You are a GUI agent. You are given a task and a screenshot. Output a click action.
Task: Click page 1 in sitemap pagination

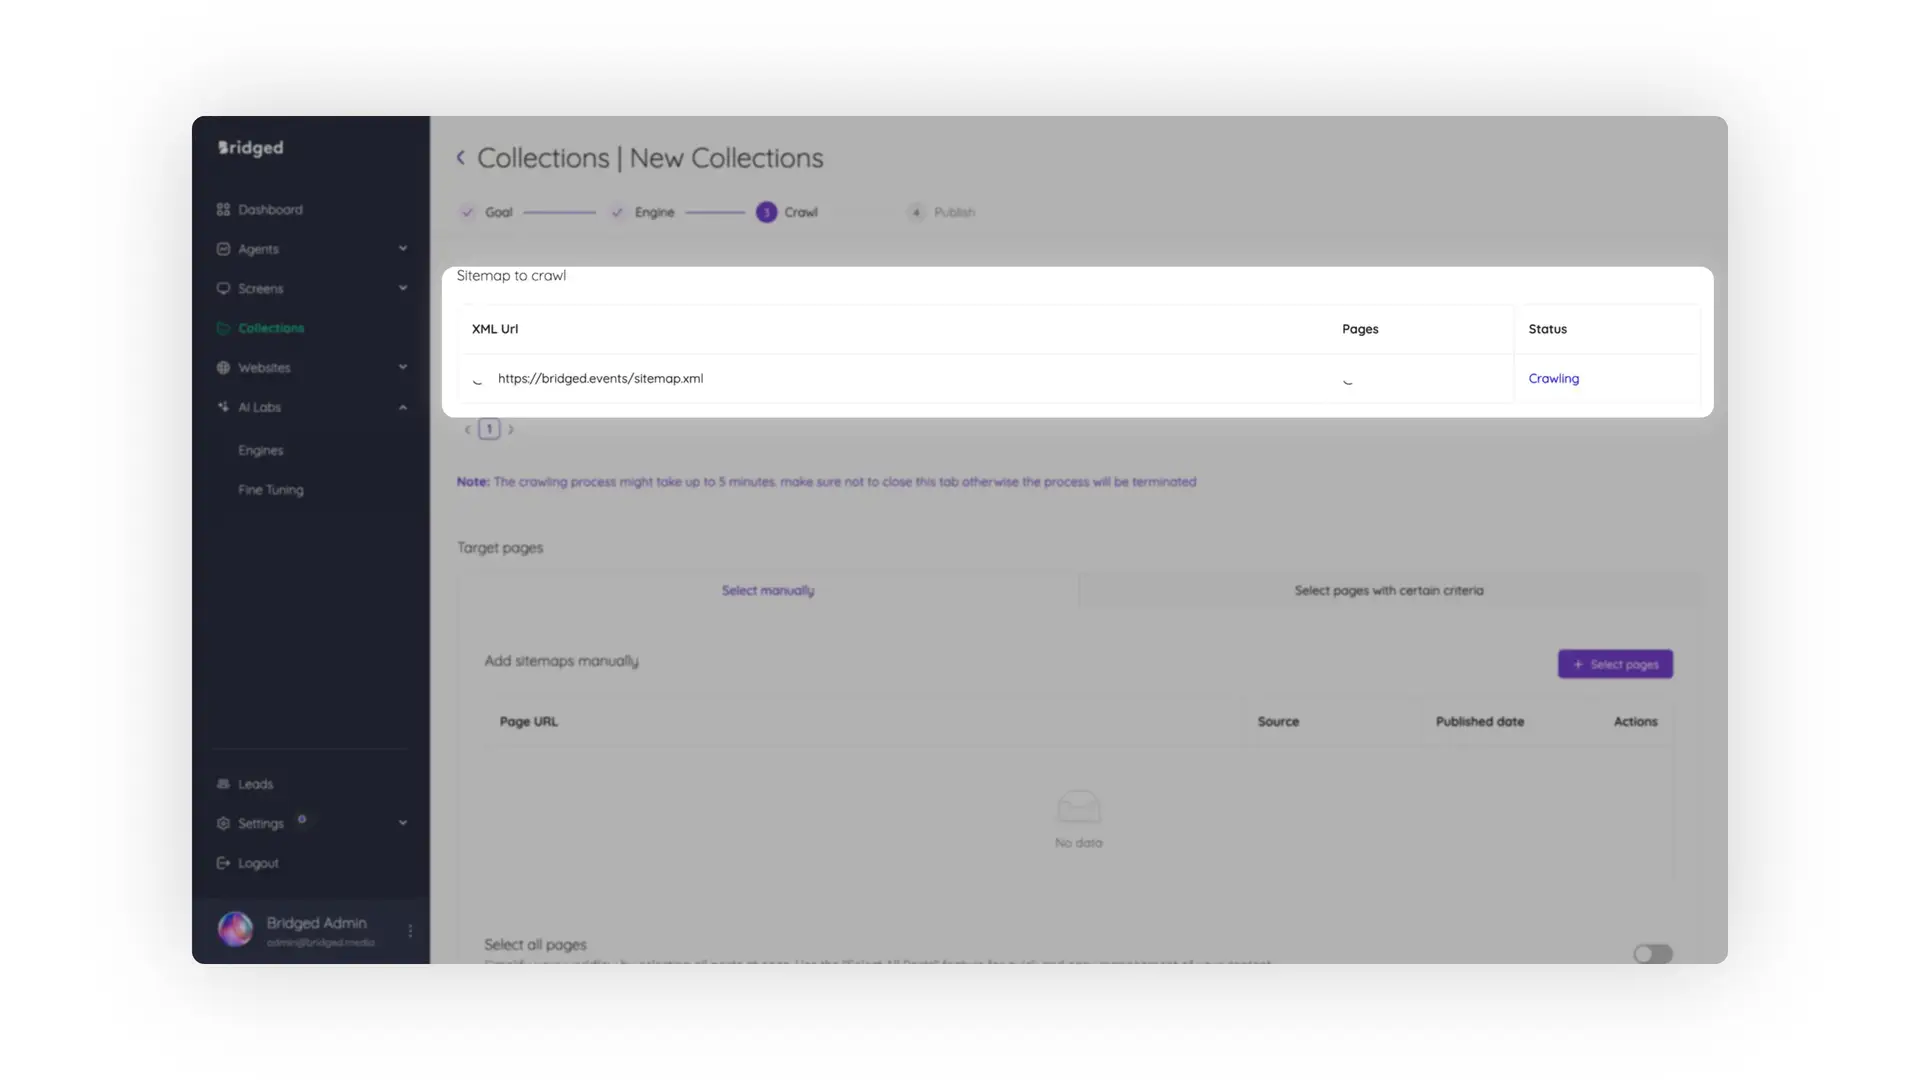tap(489, 429)
